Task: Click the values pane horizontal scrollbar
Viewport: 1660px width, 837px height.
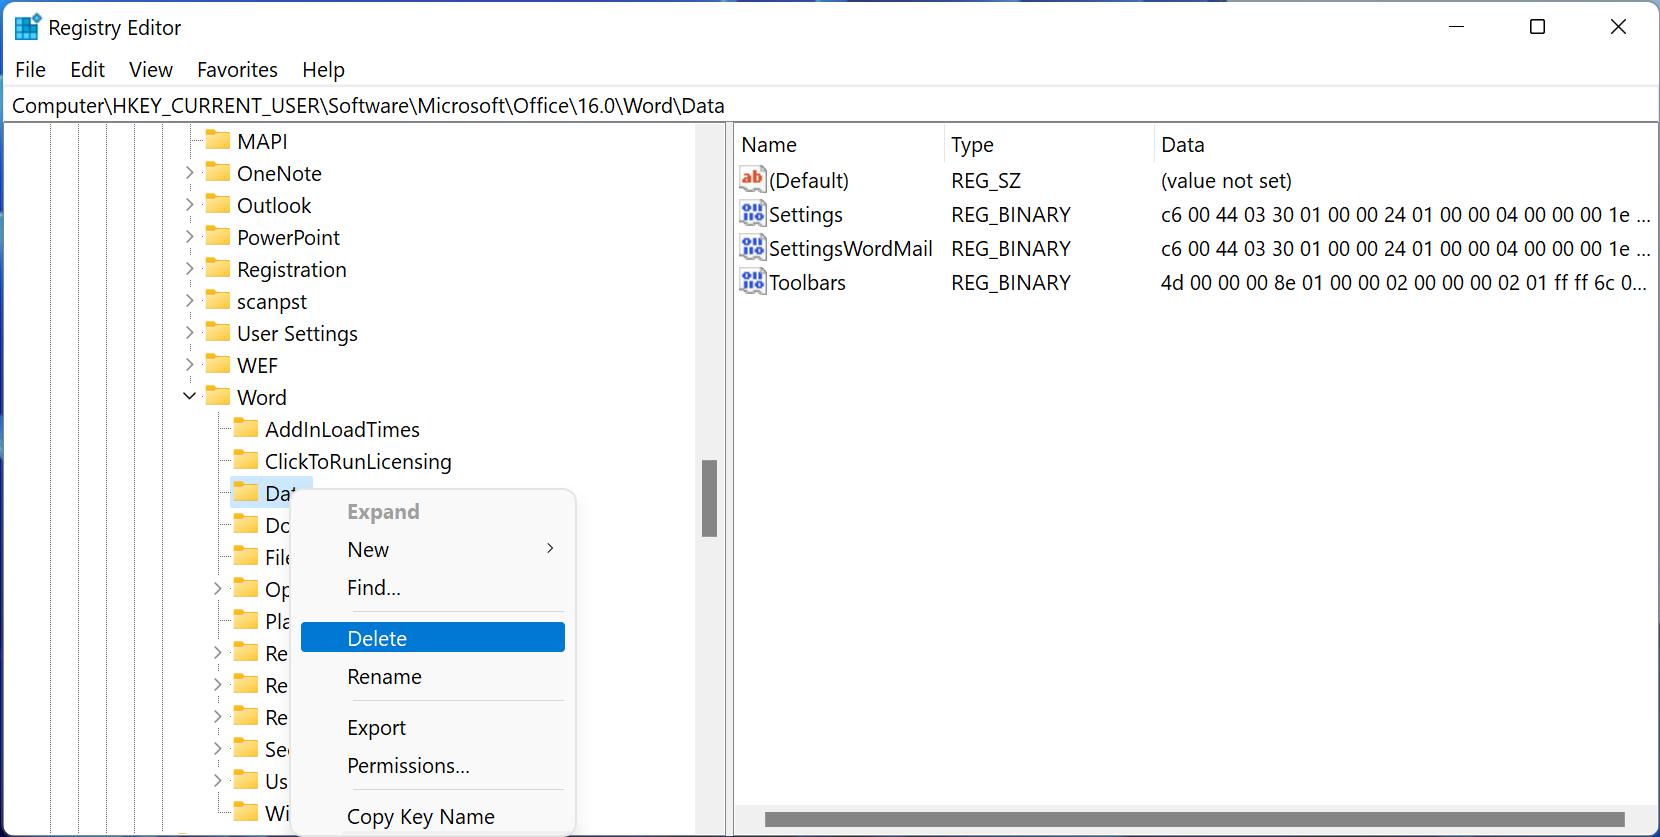Action: point(1194,820)
